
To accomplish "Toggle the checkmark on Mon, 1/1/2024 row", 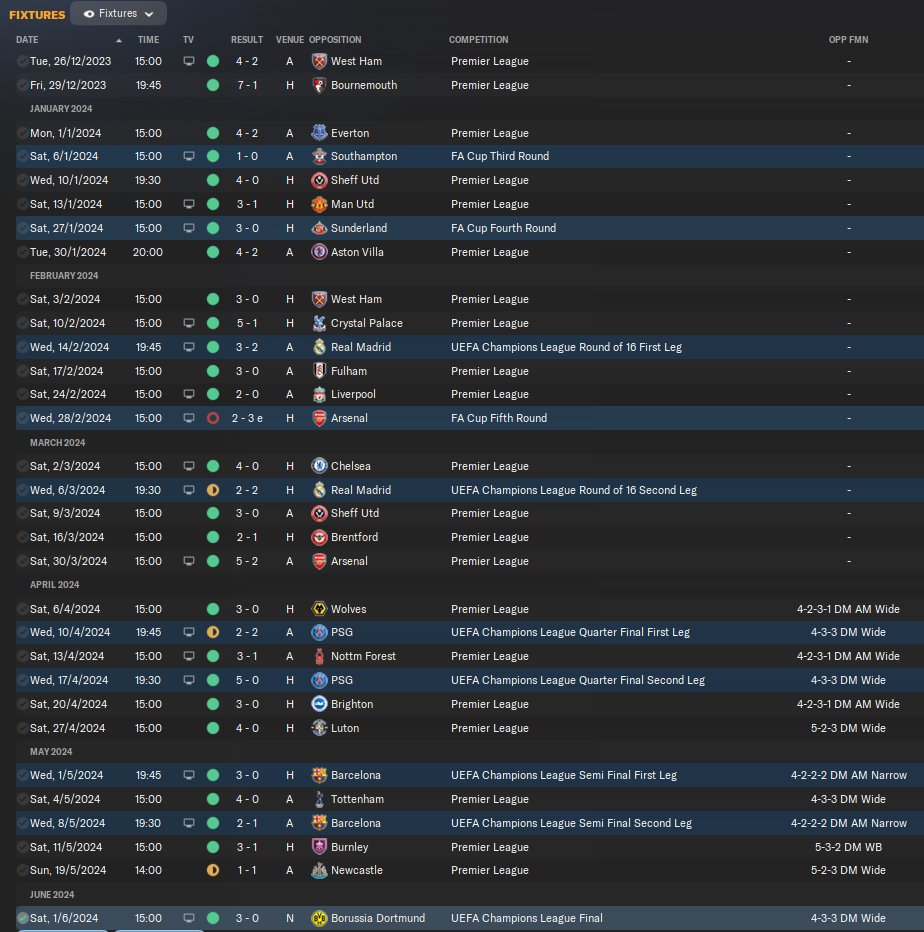I will 23,133.
